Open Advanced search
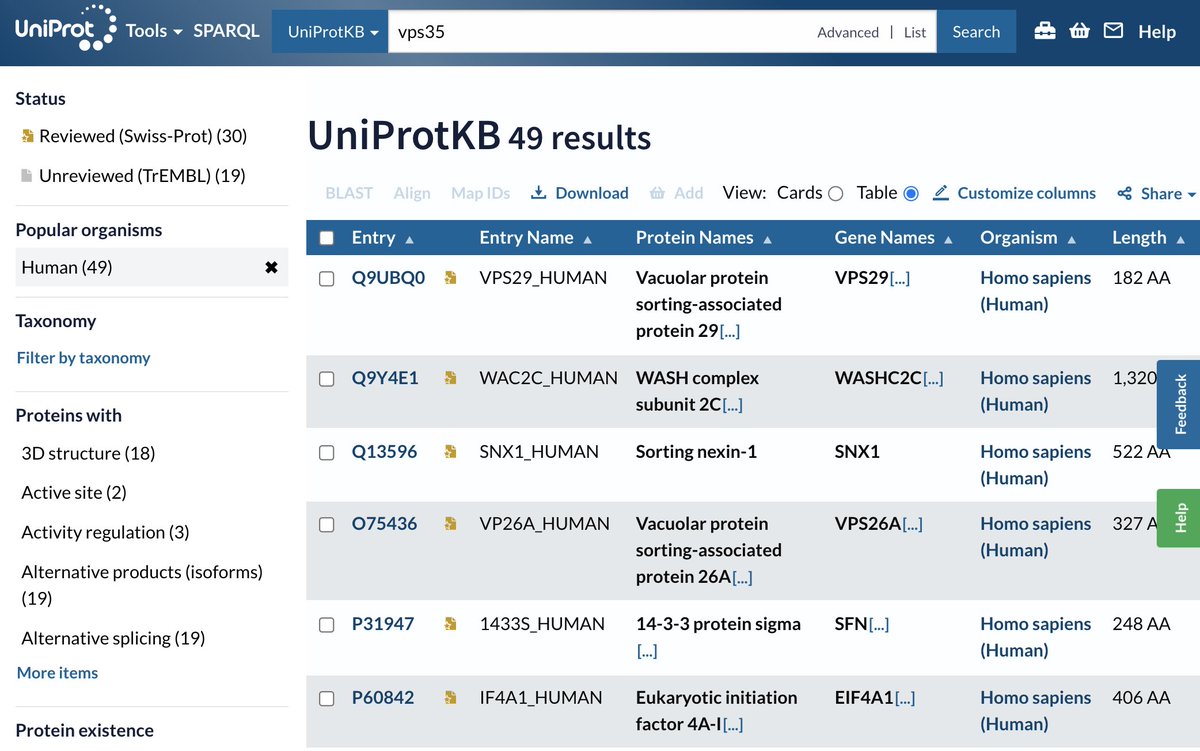This screenshot has height=751, width=1200. (x=848, y=32)
